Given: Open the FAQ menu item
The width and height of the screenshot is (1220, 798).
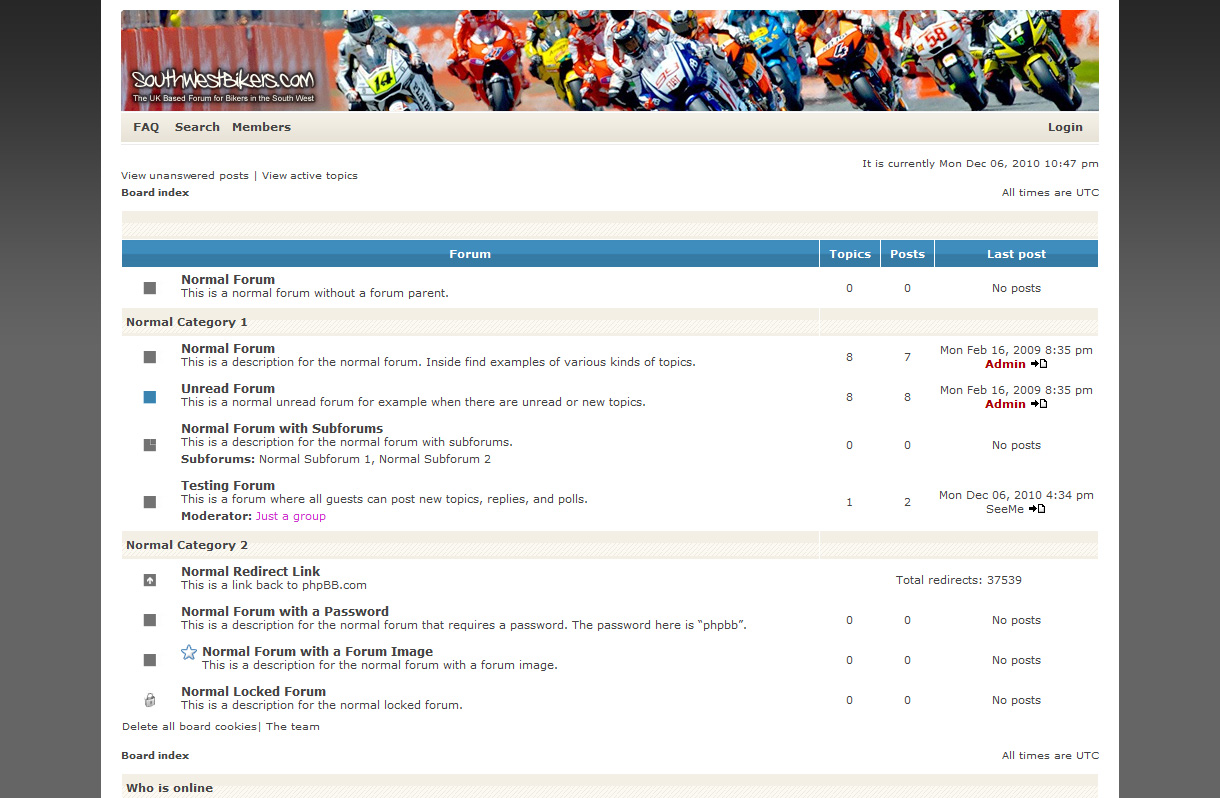Looking at the screenshot, I should pos(146,127).
